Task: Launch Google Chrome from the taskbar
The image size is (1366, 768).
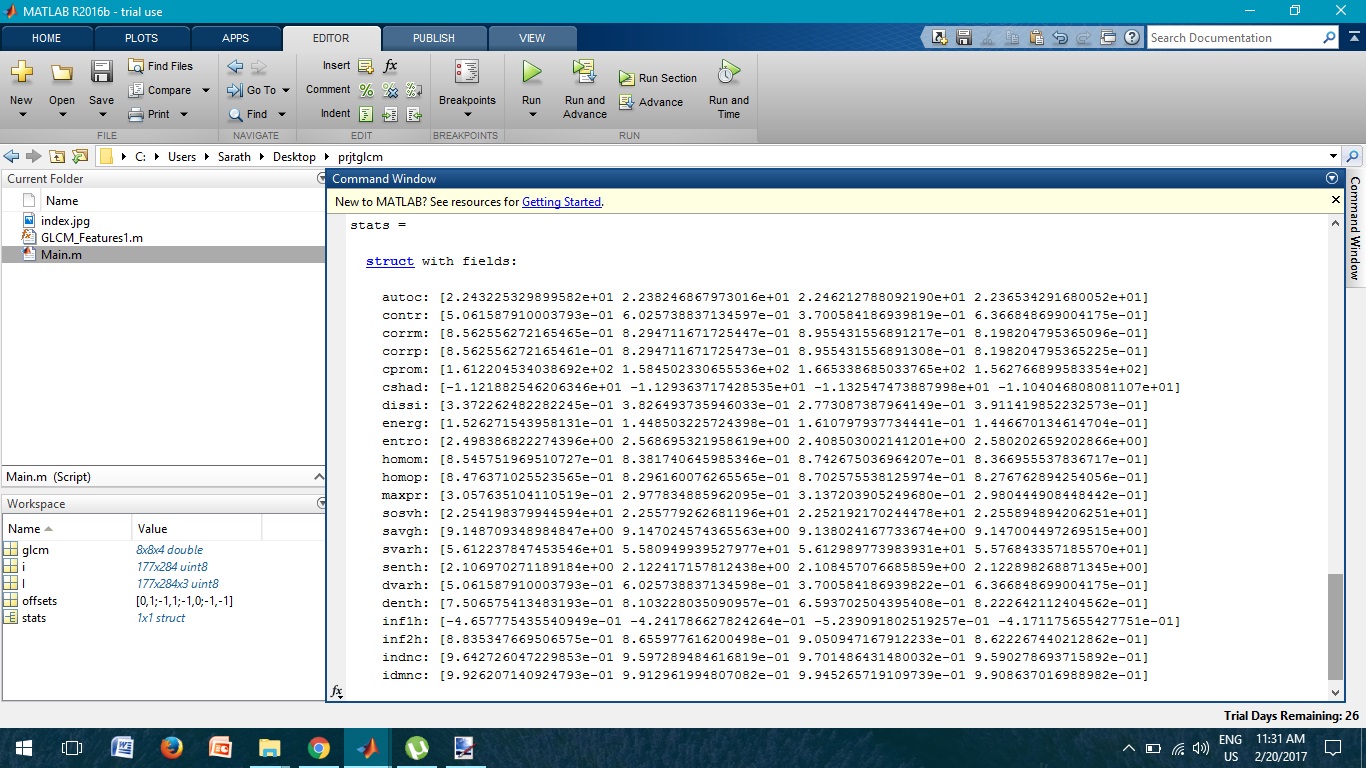Action: tap(318, 747)
